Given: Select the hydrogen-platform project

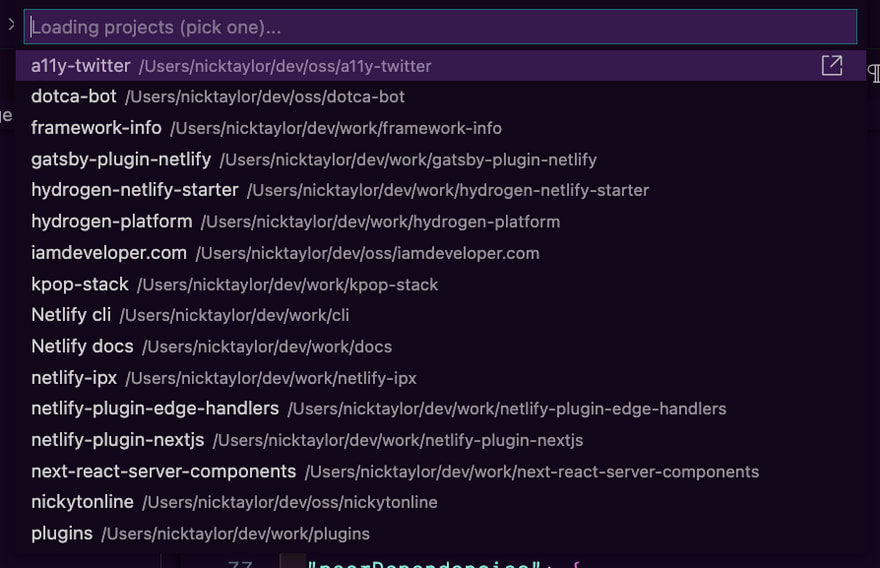Looking at the screenshot, I should point(441,222).
